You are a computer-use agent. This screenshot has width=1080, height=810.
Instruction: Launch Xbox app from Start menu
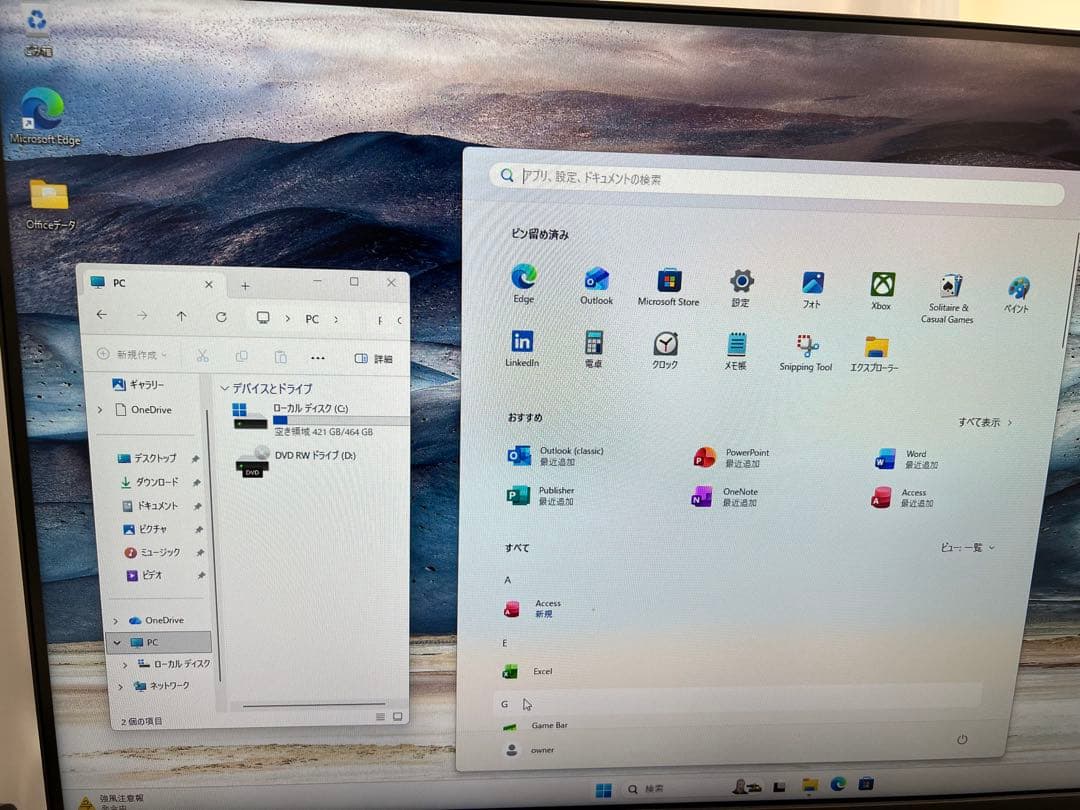pyautogui.click(x=882, y=291)
